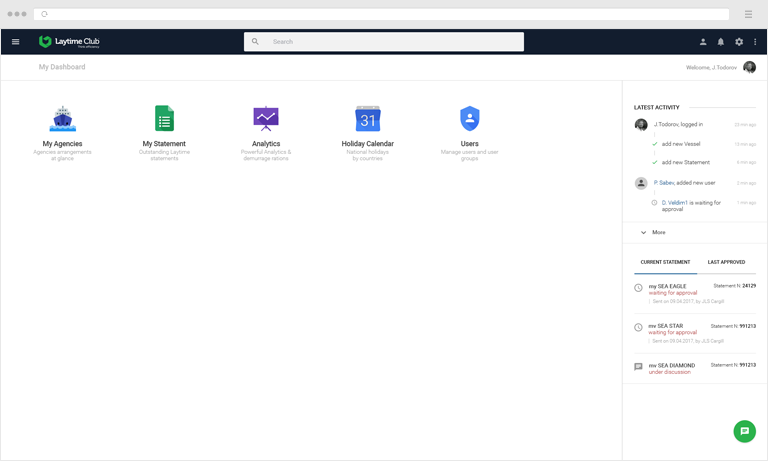Open the settings gear icon

pyautogui.click(x=739, y=42)
